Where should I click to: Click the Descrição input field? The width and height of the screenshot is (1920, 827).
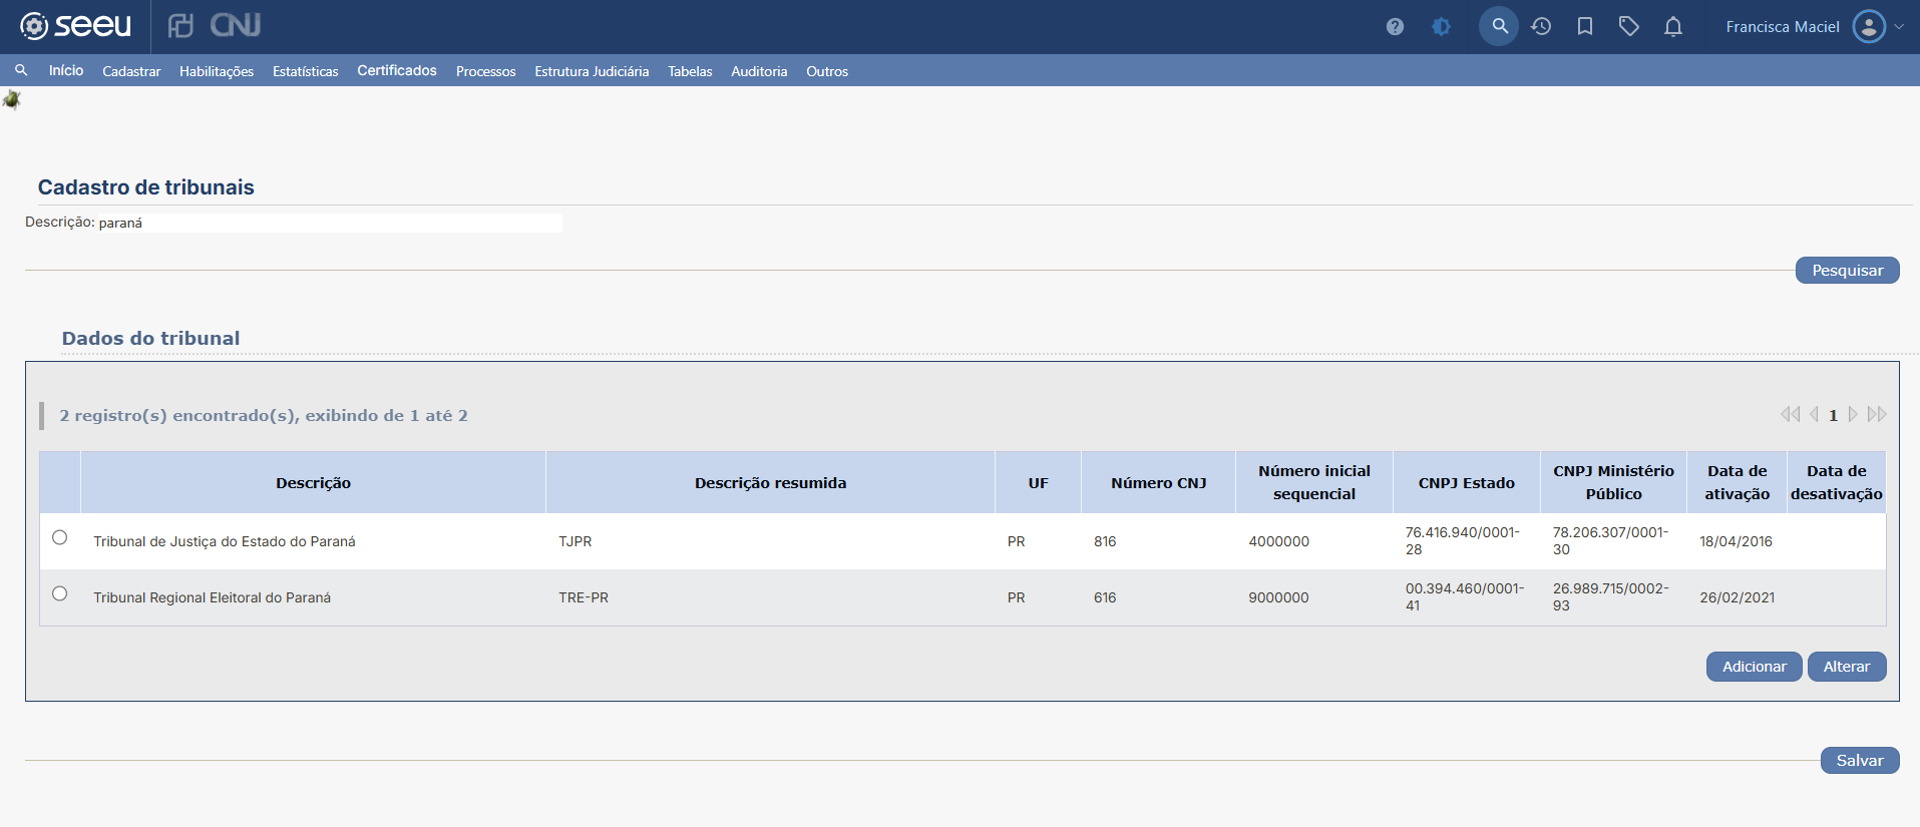(329, 222)
